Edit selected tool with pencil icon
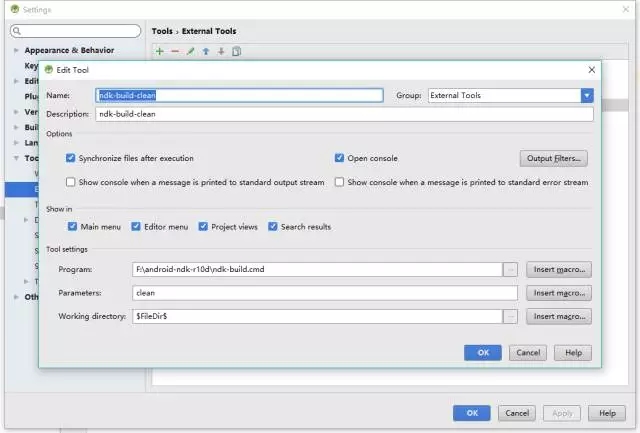 pyautogui.click(x=190, y=51)
